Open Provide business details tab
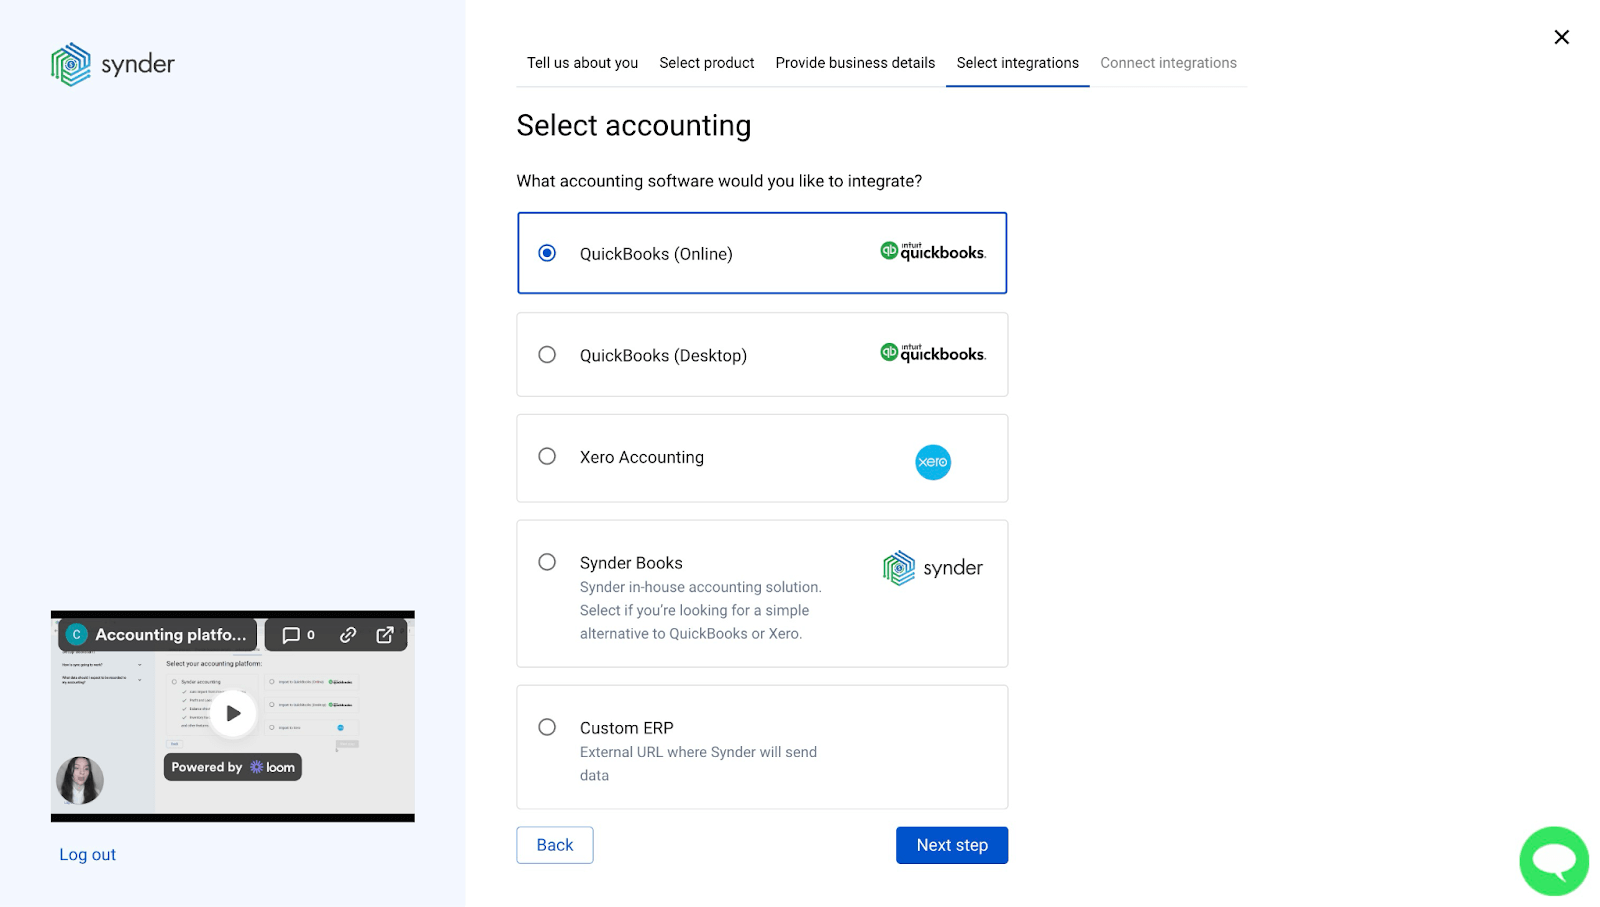This screenshot has height=907, width=1600. pos(855,63)
